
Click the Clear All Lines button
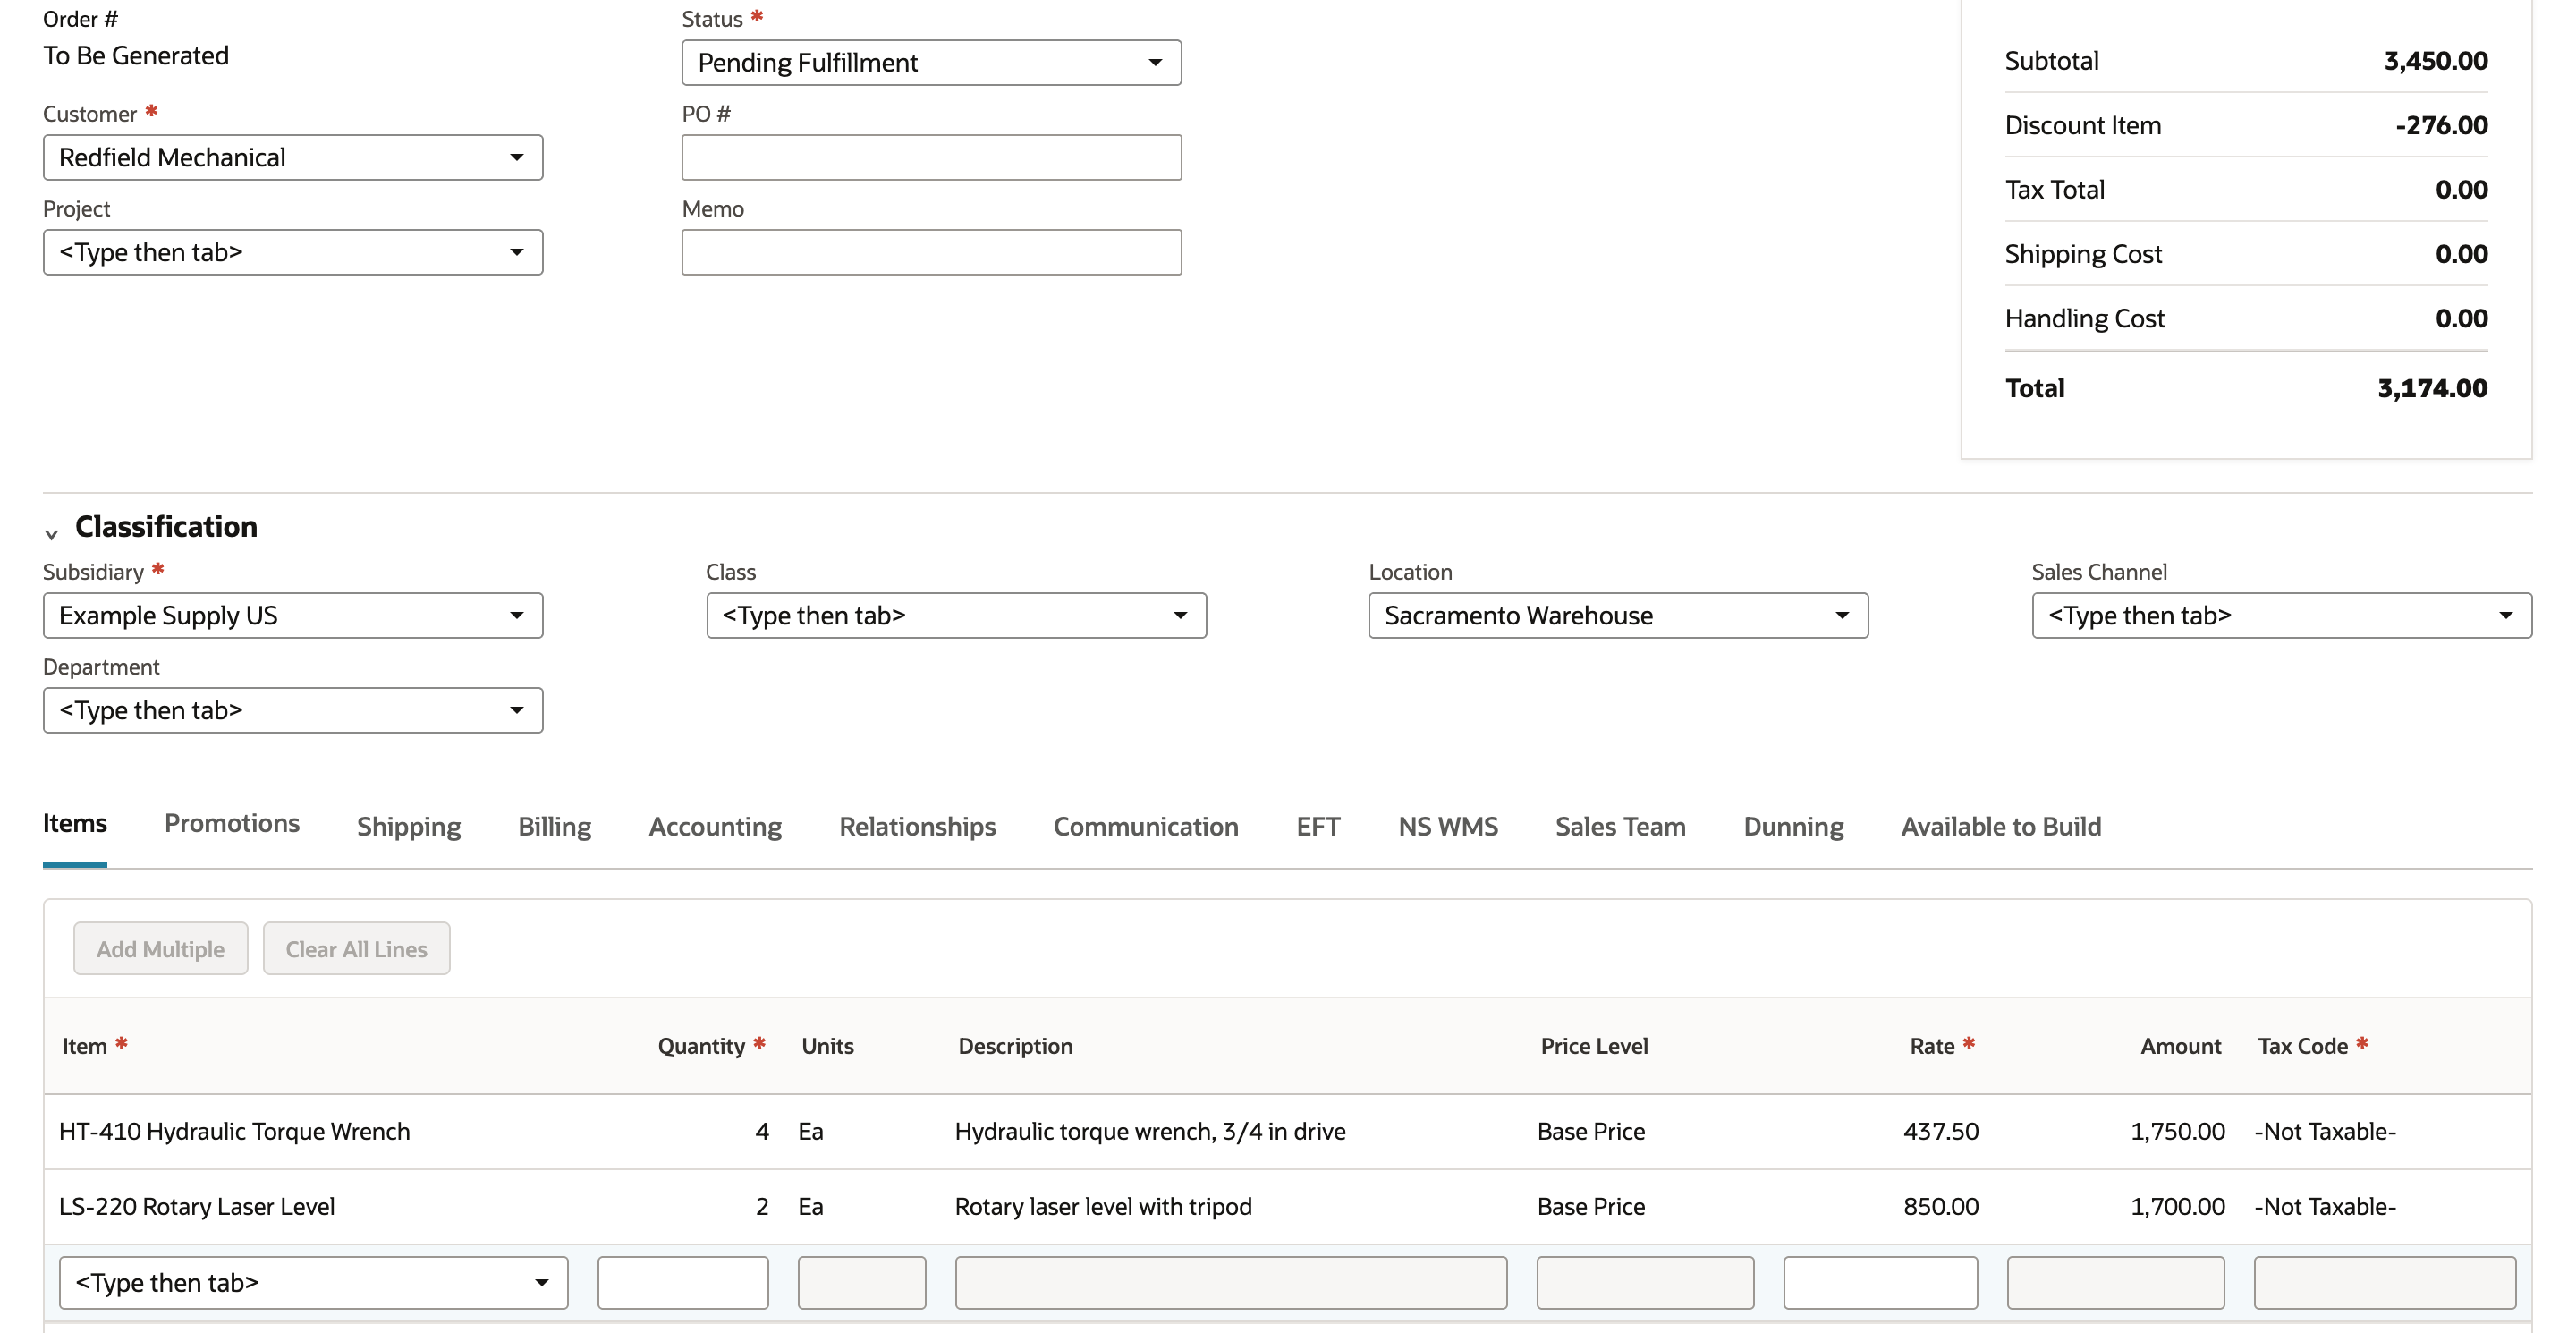[356, 948]
